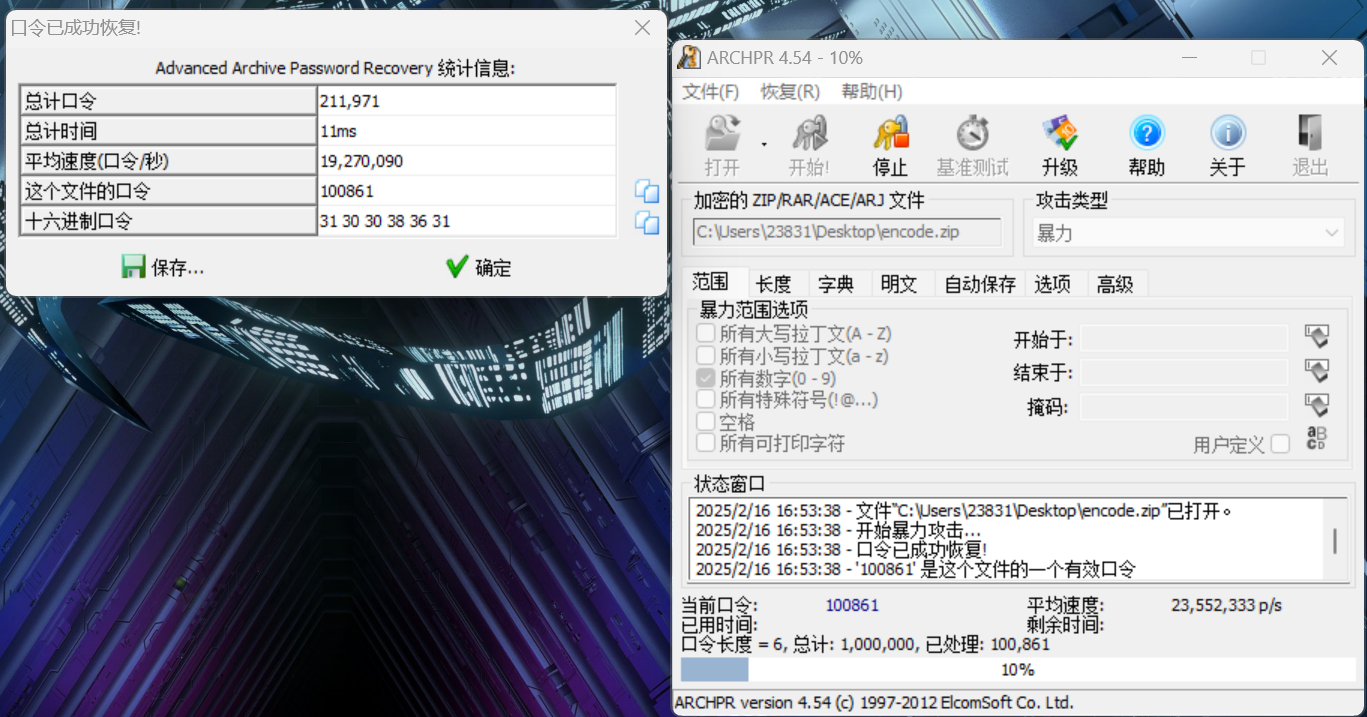The image size is (1367, 717).
Task: Click the 状态窗口 log scrollbar
Action: tap(1334, 540)
